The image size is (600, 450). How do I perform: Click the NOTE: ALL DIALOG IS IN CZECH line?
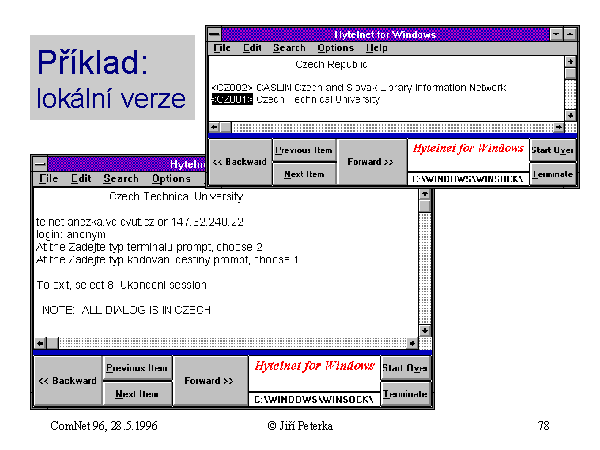point(126,310)
